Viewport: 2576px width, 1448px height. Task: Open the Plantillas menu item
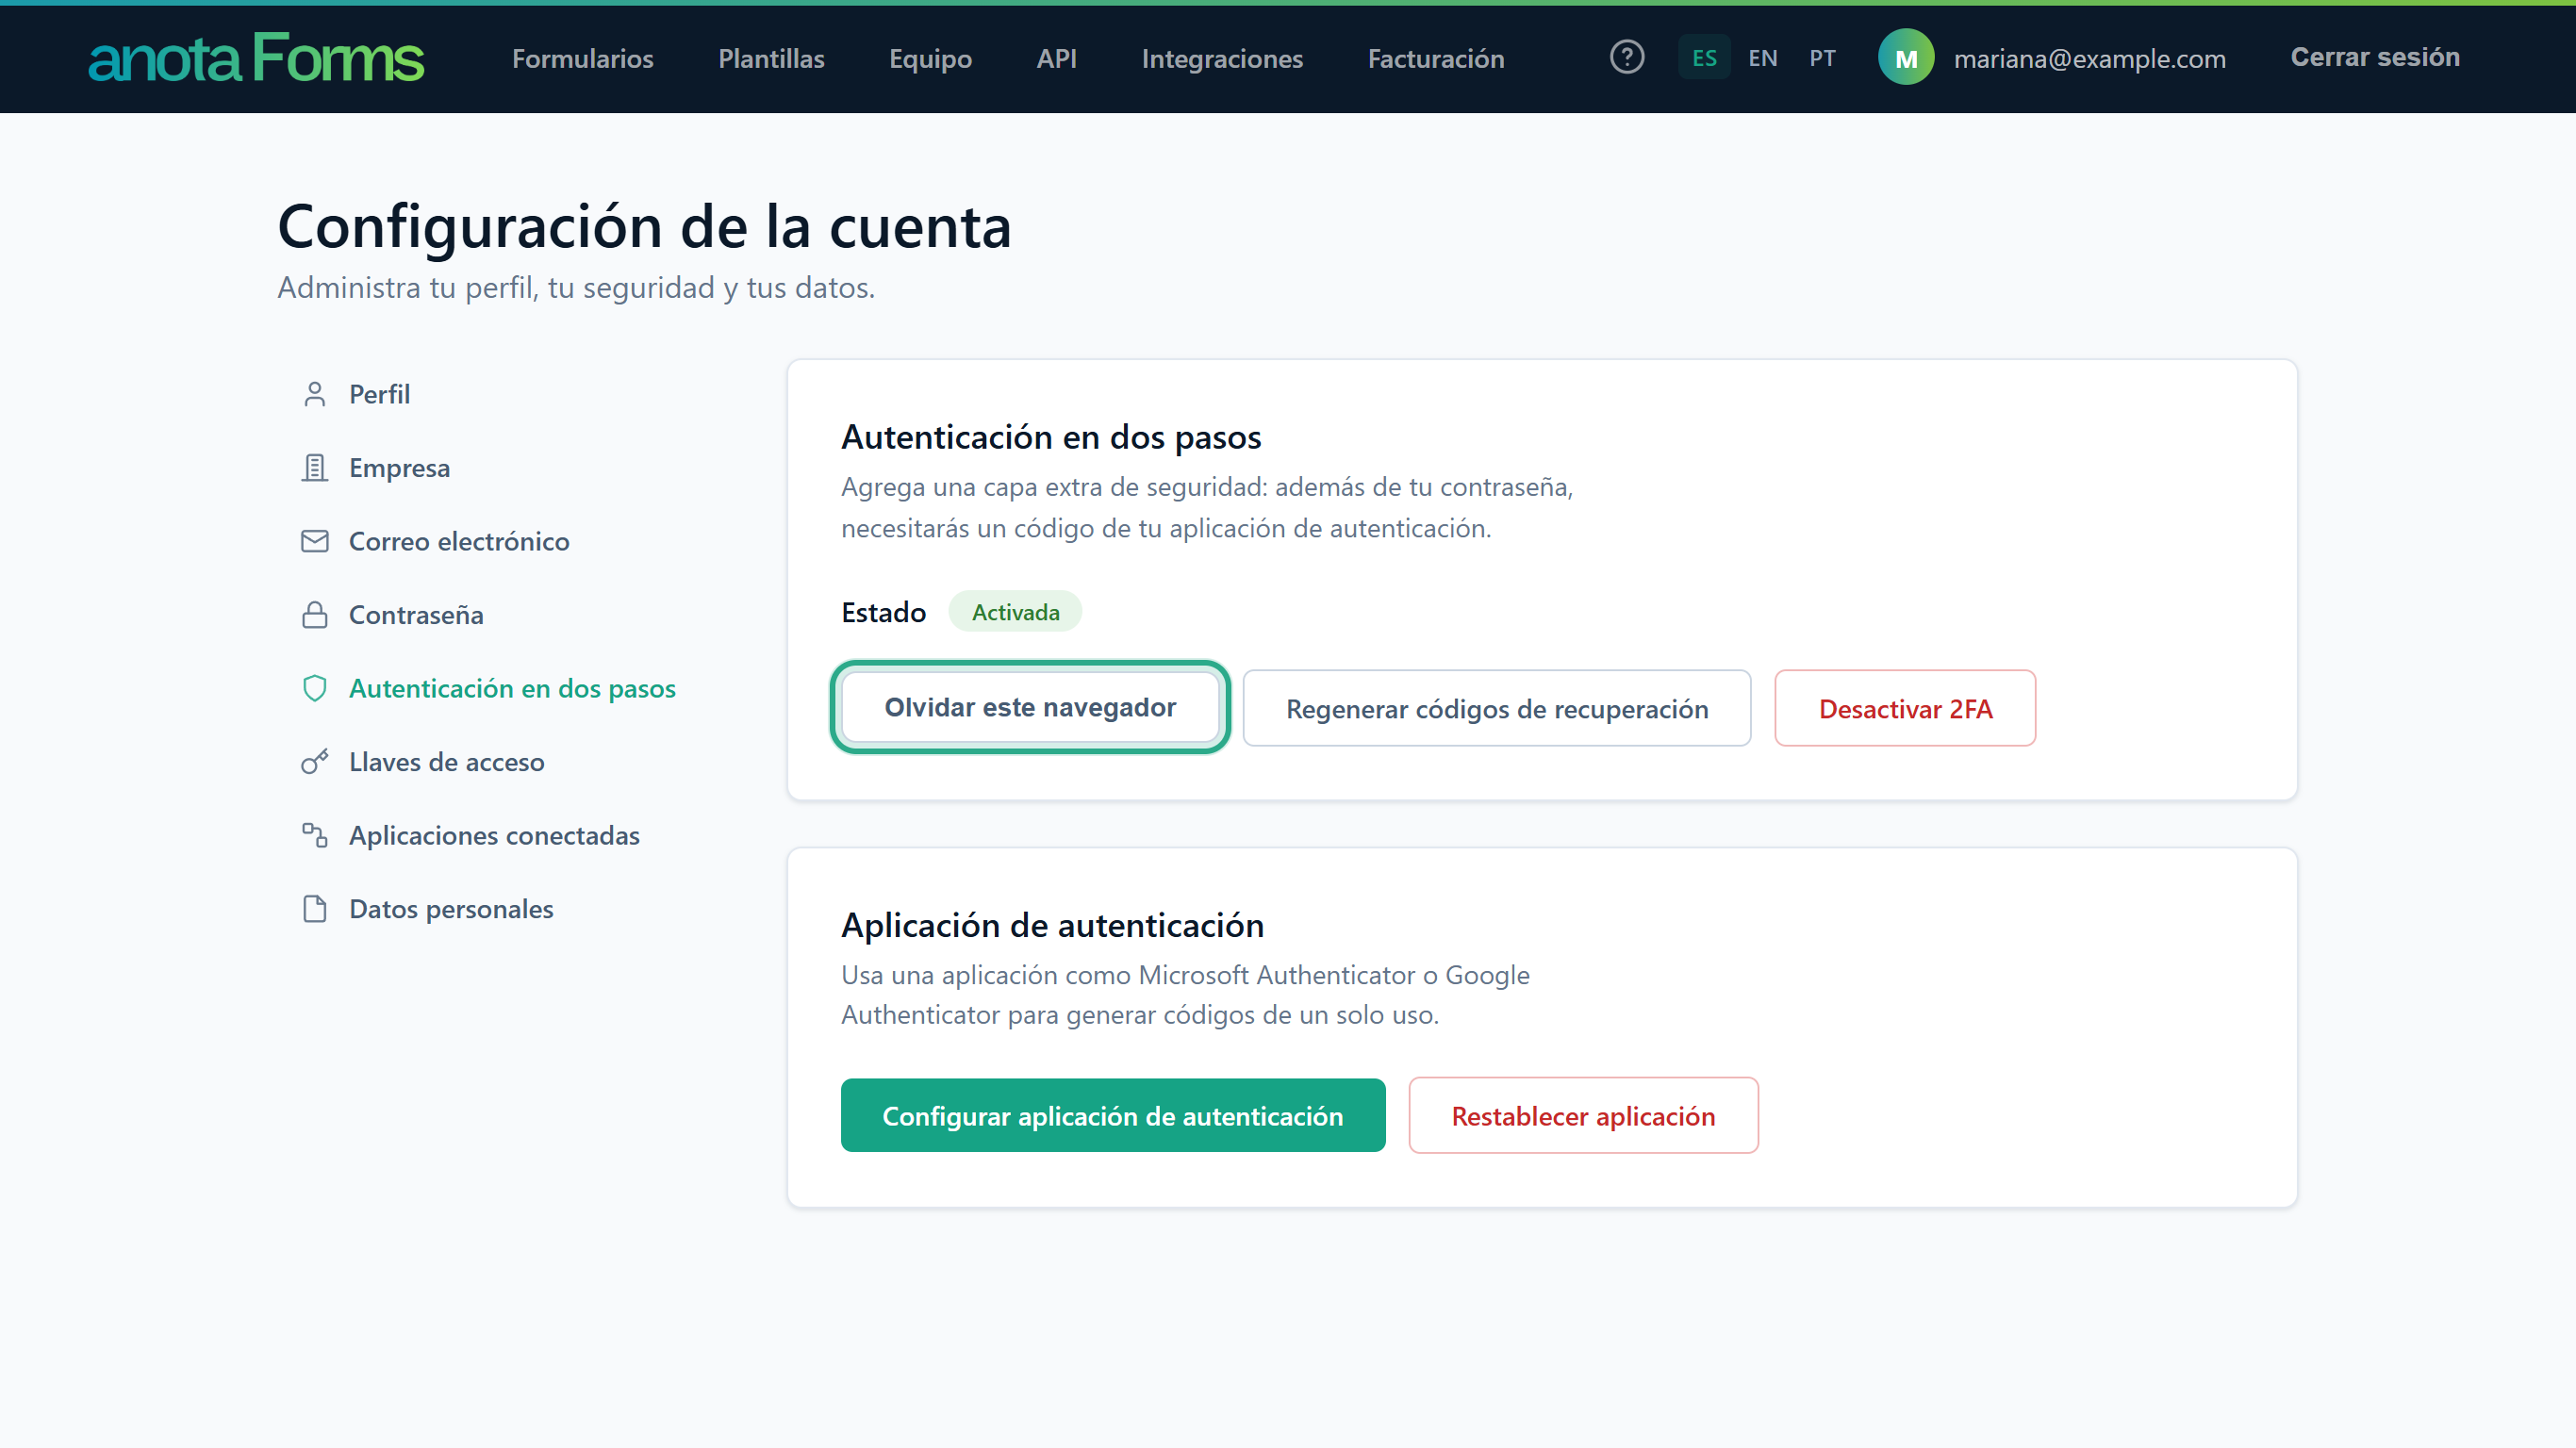(x=771, y=59)
